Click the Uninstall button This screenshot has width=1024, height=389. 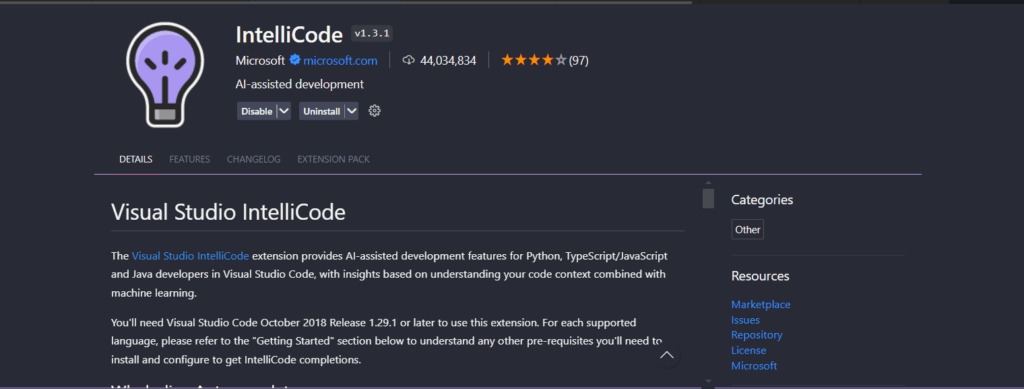coord(321,111)
